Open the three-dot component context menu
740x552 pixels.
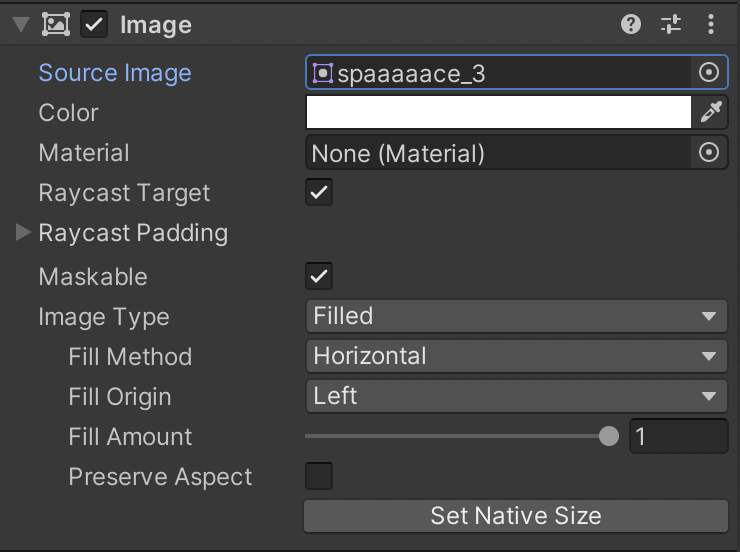[x=711, y=25]
